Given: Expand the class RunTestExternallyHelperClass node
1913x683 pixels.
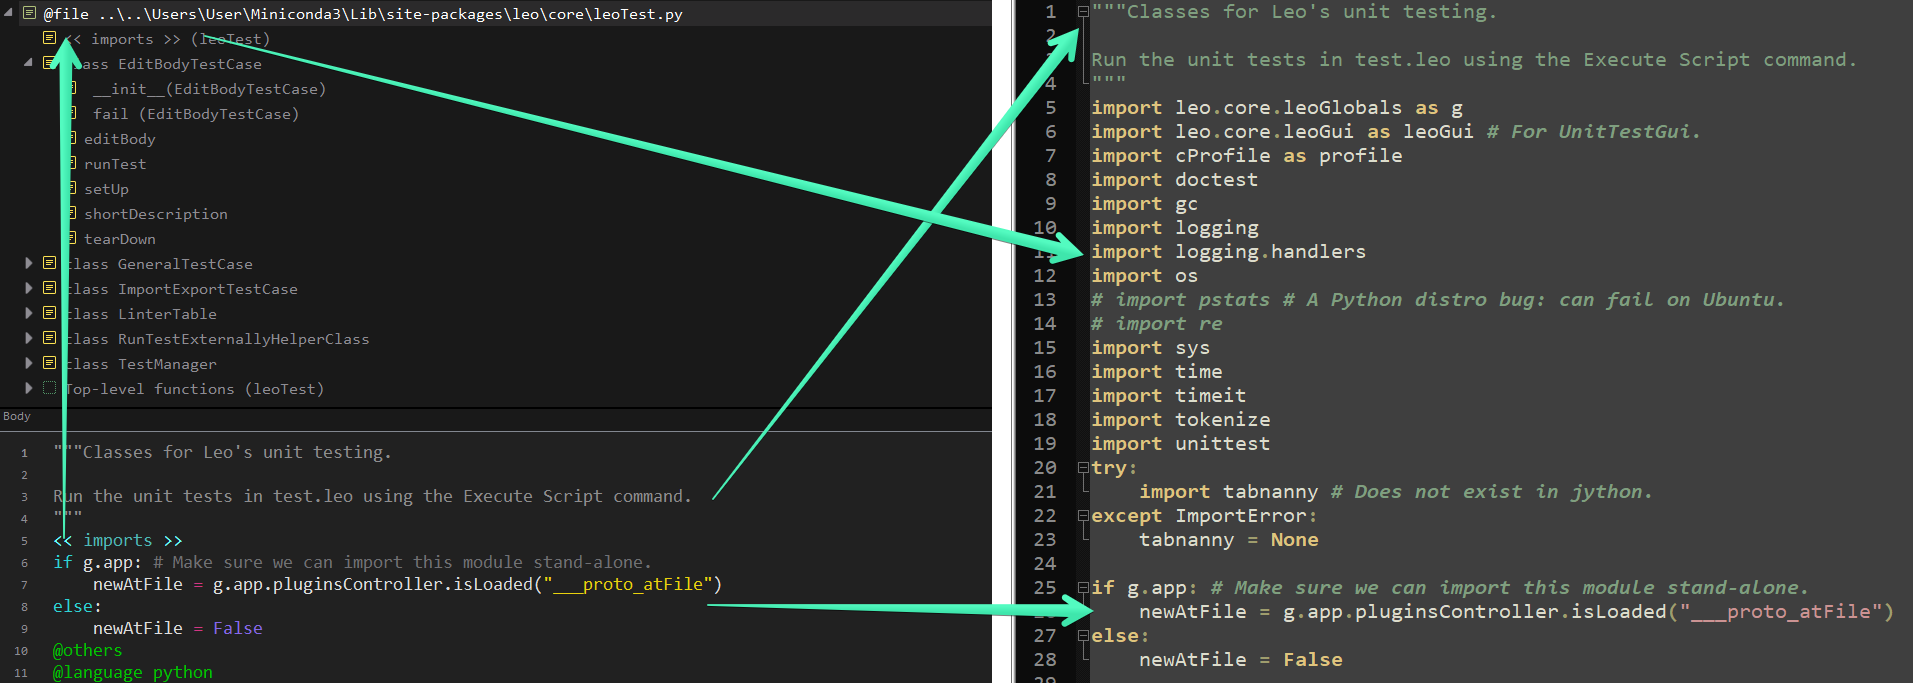Looking at the screenshot, I should point(29,338).
